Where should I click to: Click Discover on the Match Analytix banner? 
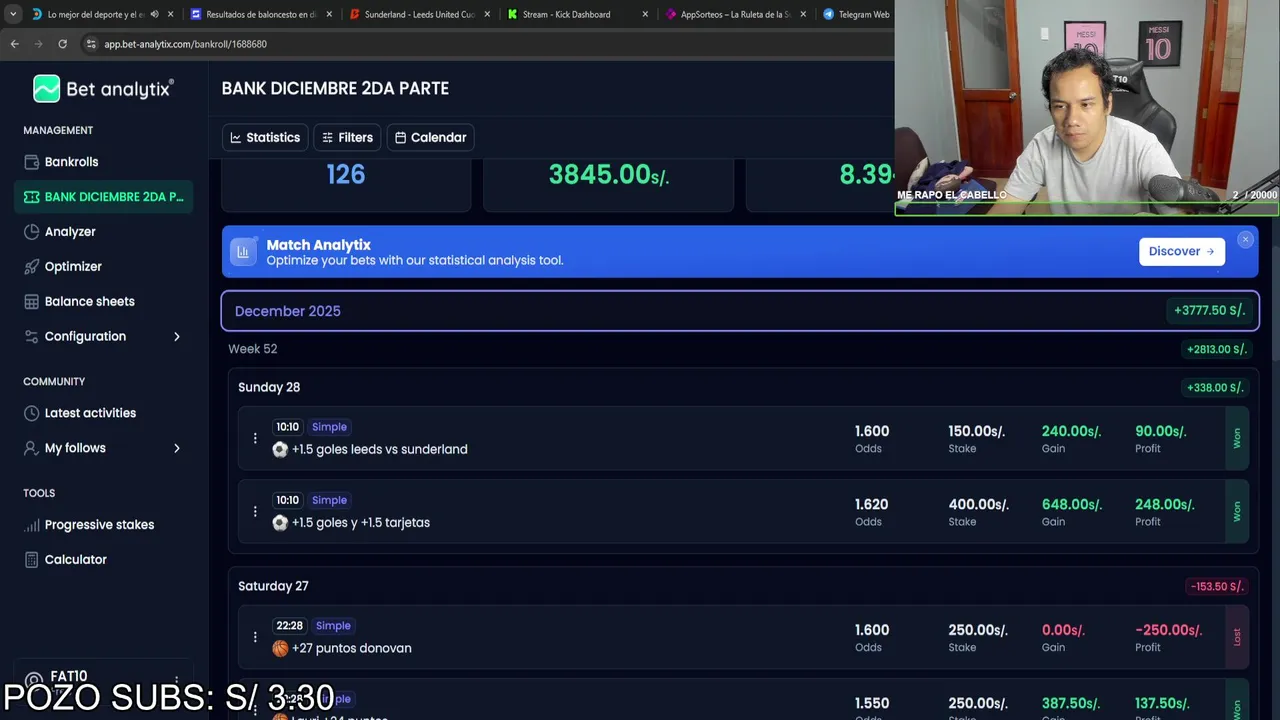1181,252
